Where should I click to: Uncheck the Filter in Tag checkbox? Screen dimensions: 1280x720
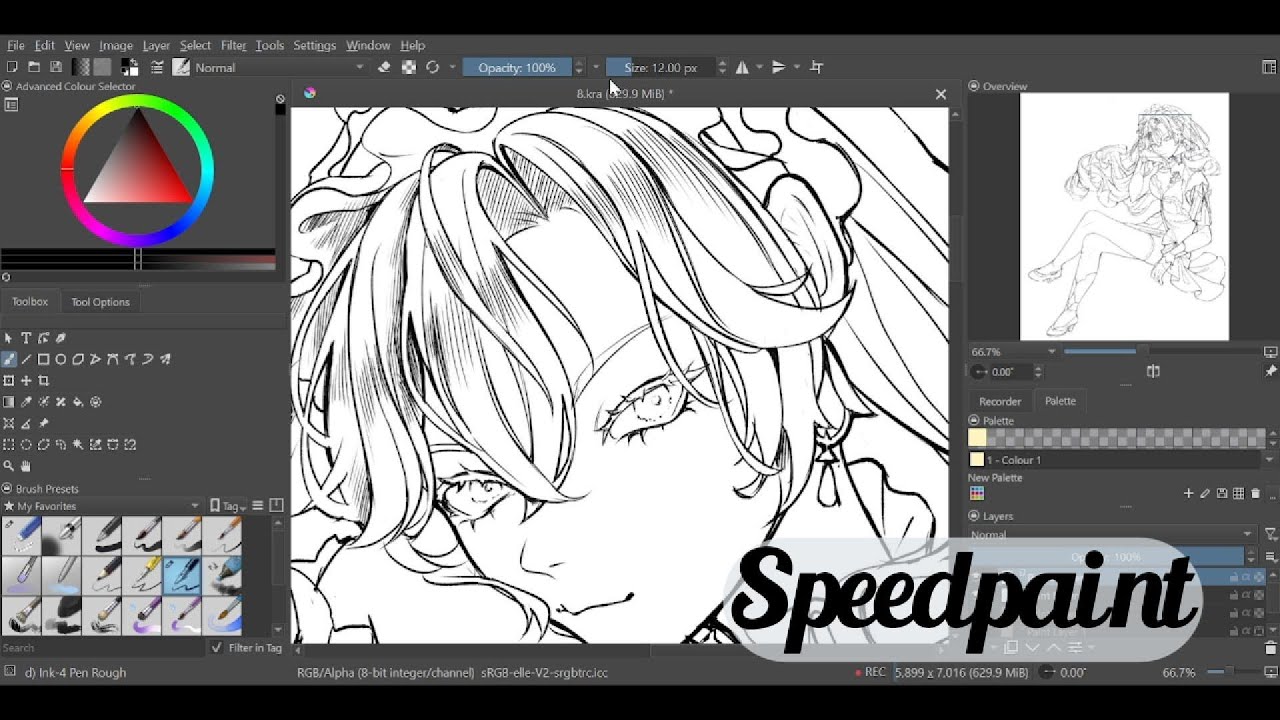[217, 648]
